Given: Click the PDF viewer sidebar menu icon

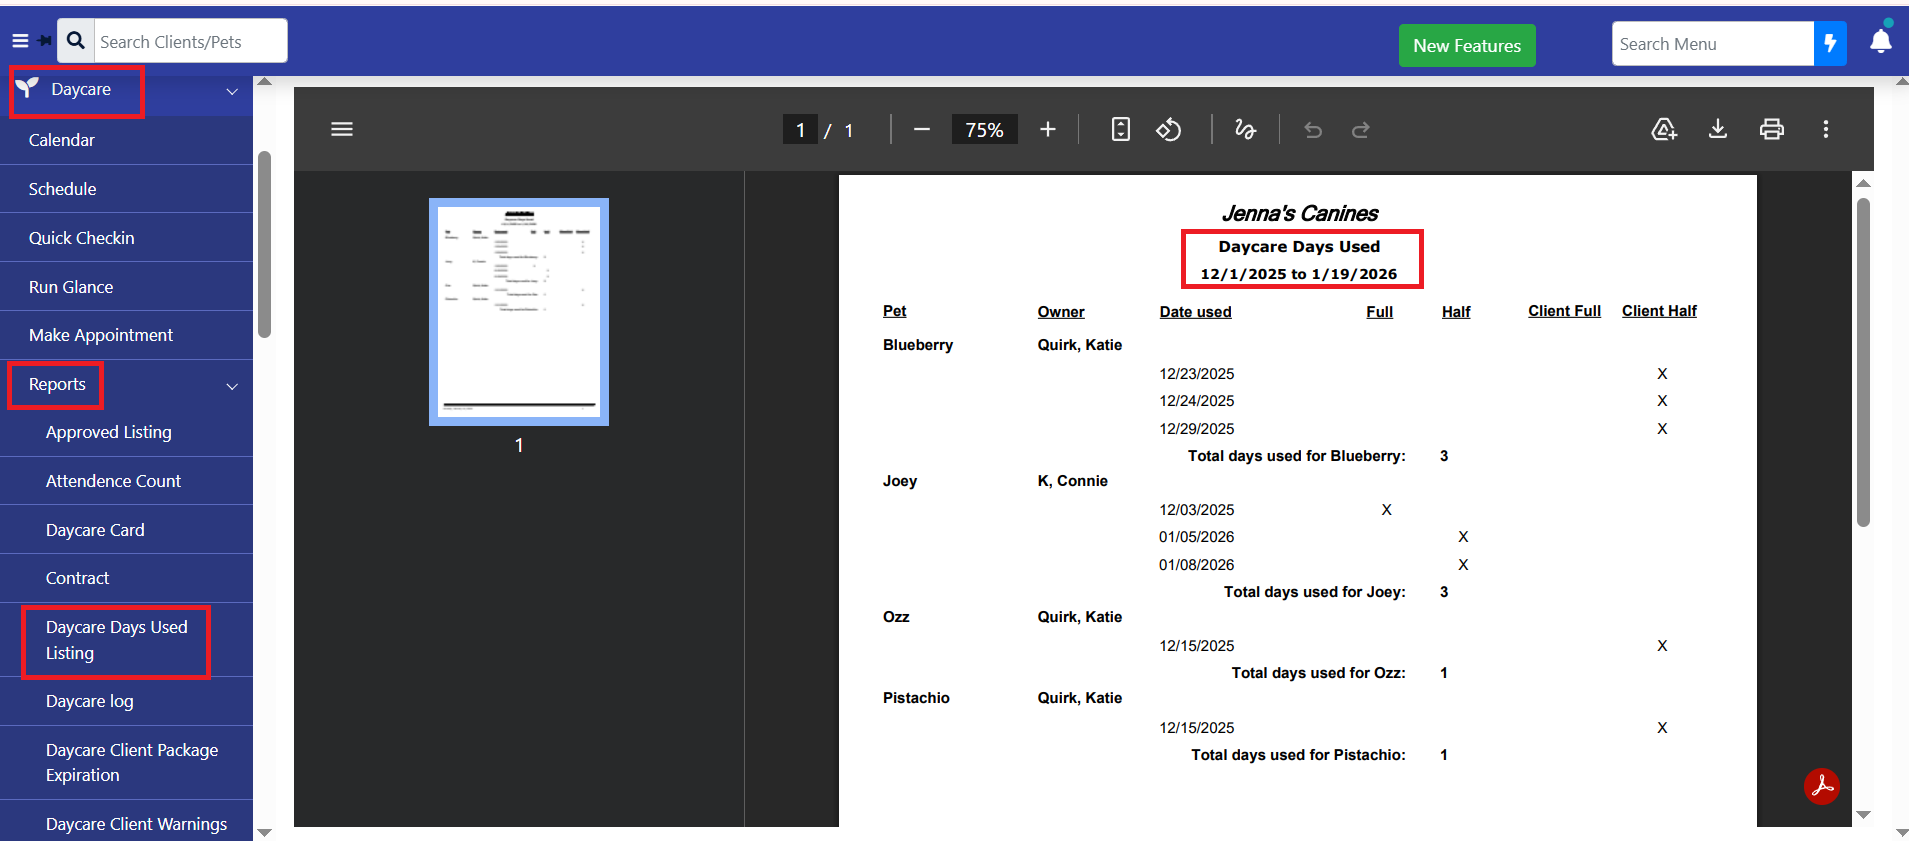Looking at the screenshot, I should (342, 129).
